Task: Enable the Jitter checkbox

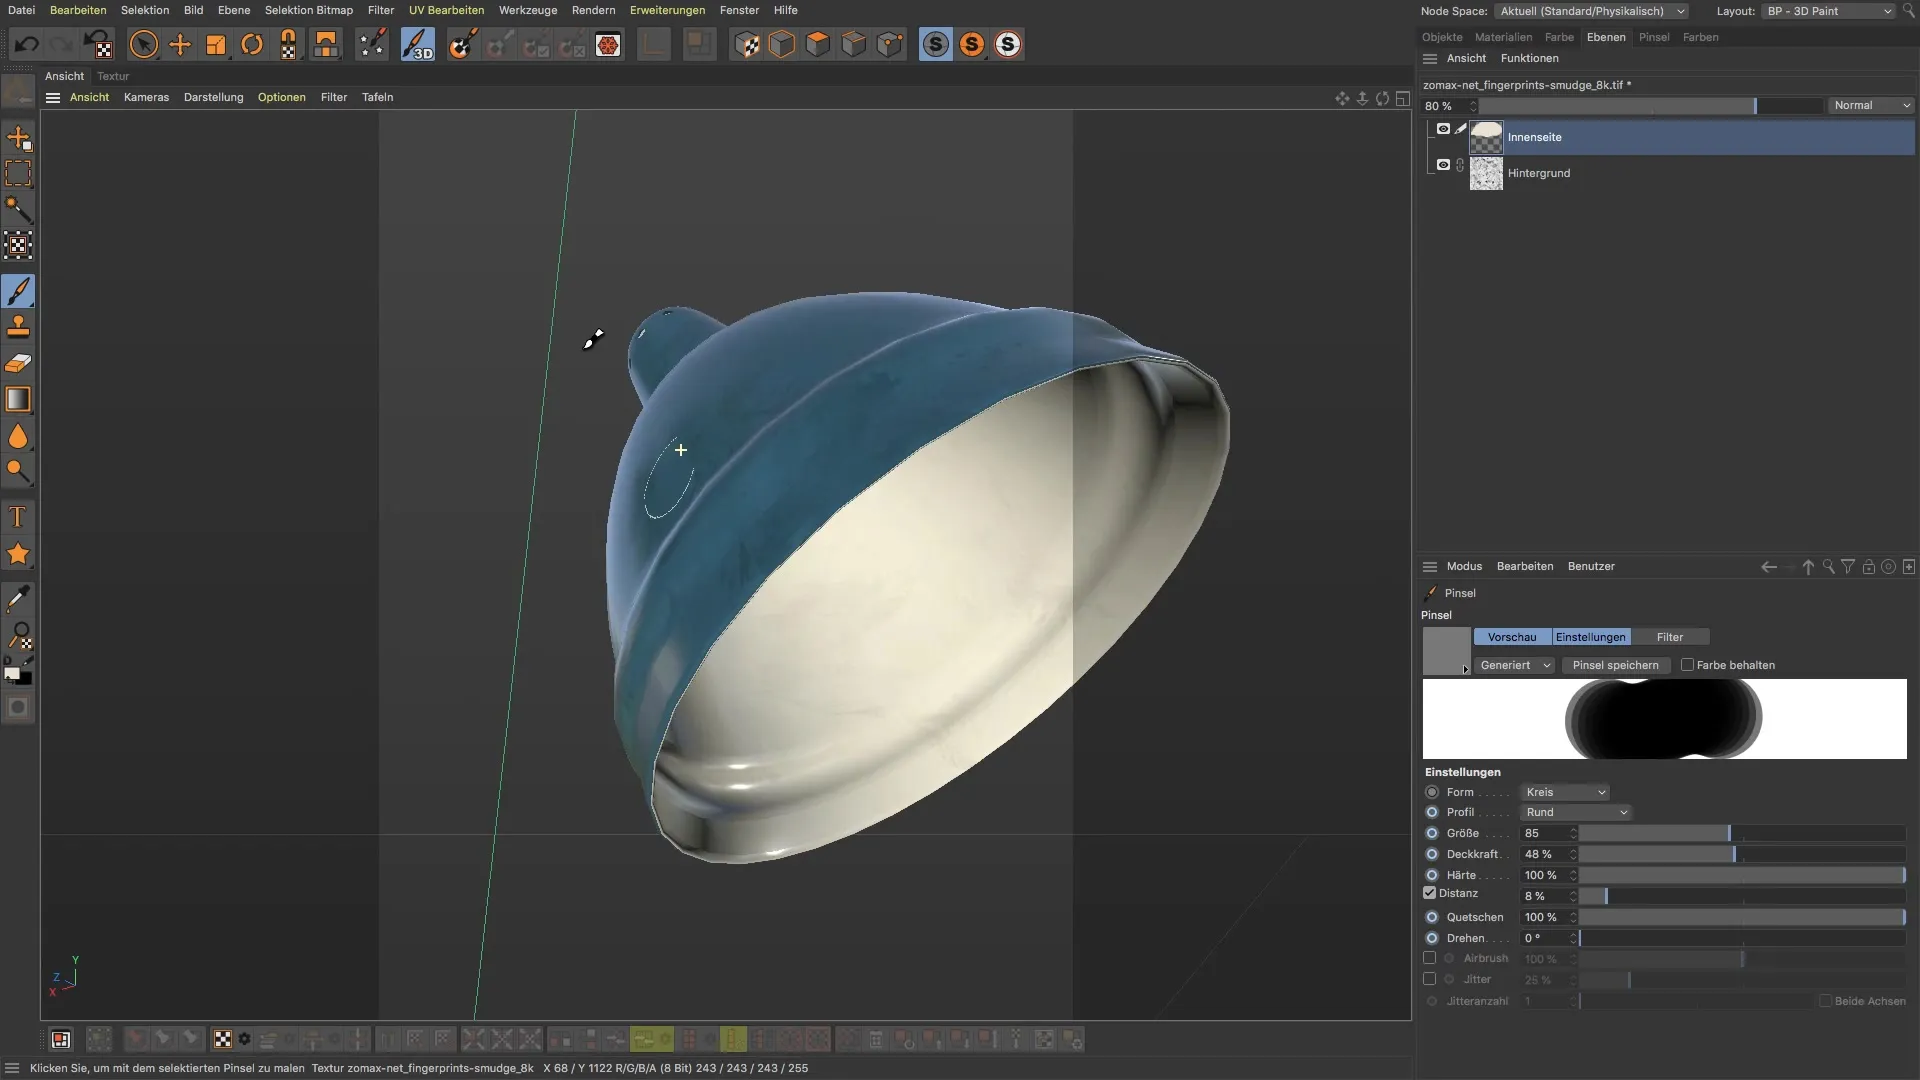Action: click(x=1430, y=979)
